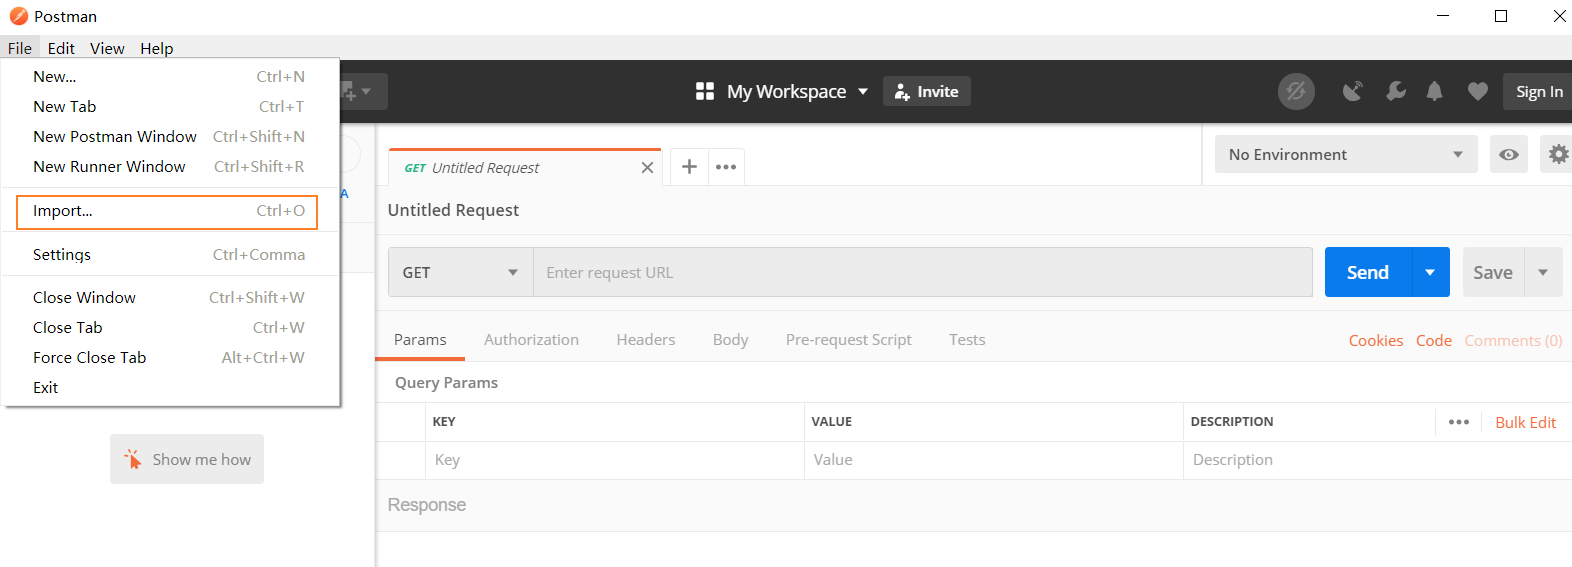Switch to the Authorization tab
Screen dimensions: 1572x567
[531, 340]
